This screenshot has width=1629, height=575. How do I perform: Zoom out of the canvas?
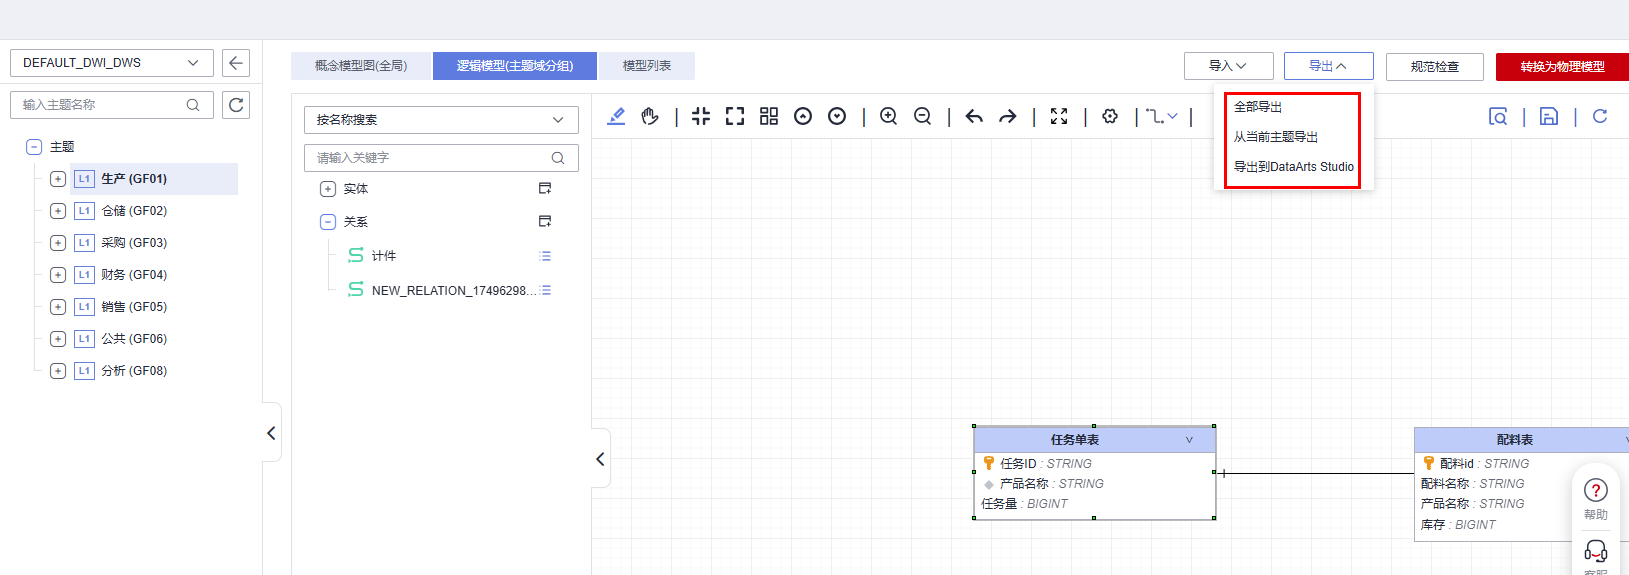tap(922, 116)
